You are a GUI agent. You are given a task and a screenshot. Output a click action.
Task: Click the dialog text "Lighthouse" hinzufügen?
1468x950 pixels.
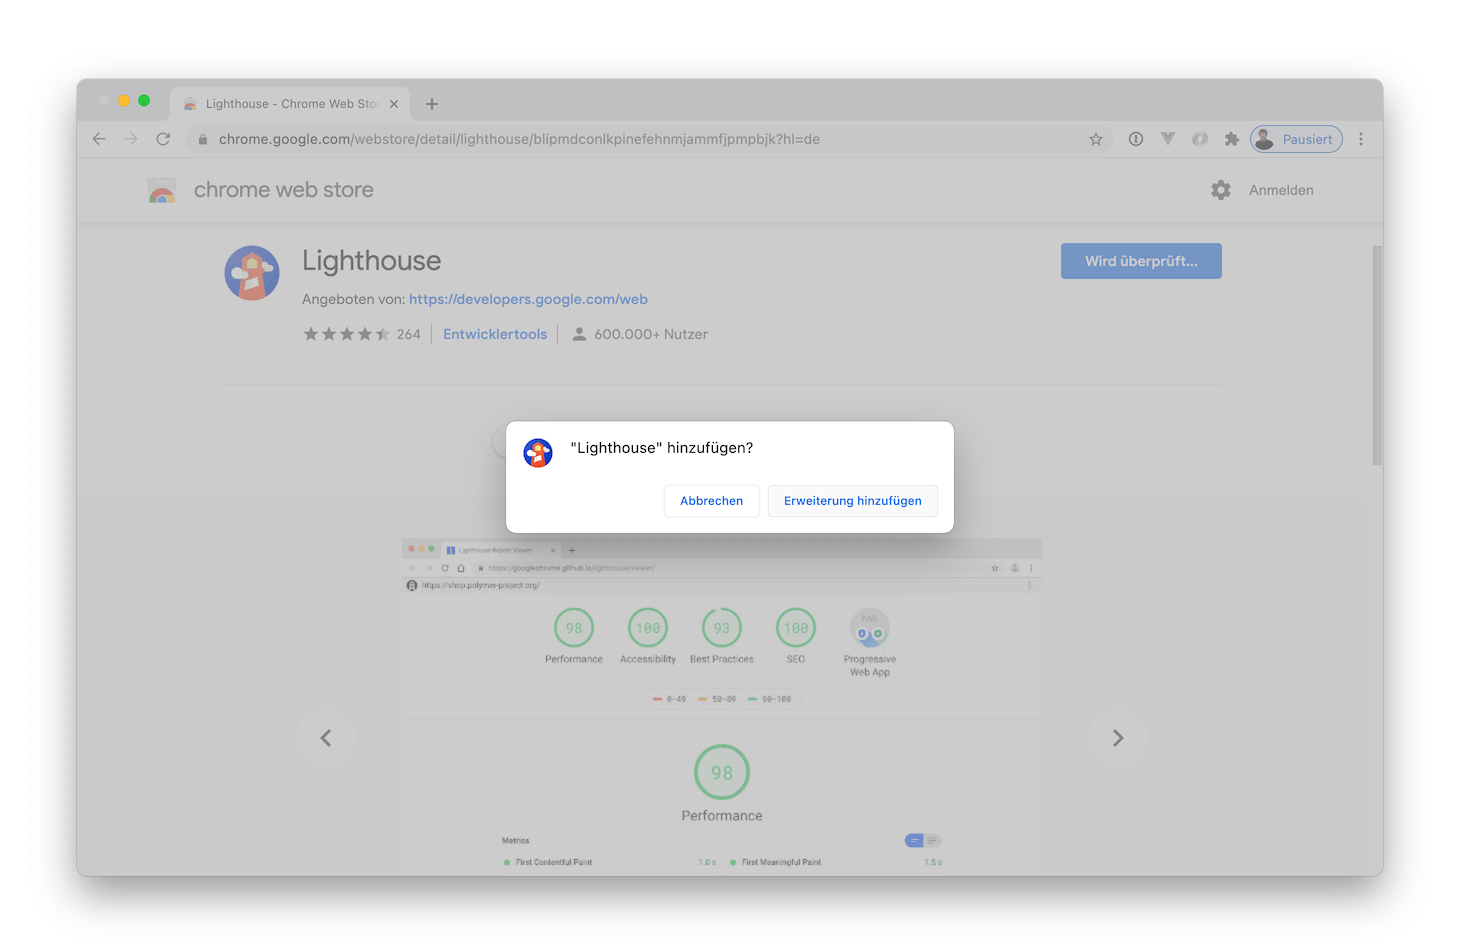tap(661, 448)
